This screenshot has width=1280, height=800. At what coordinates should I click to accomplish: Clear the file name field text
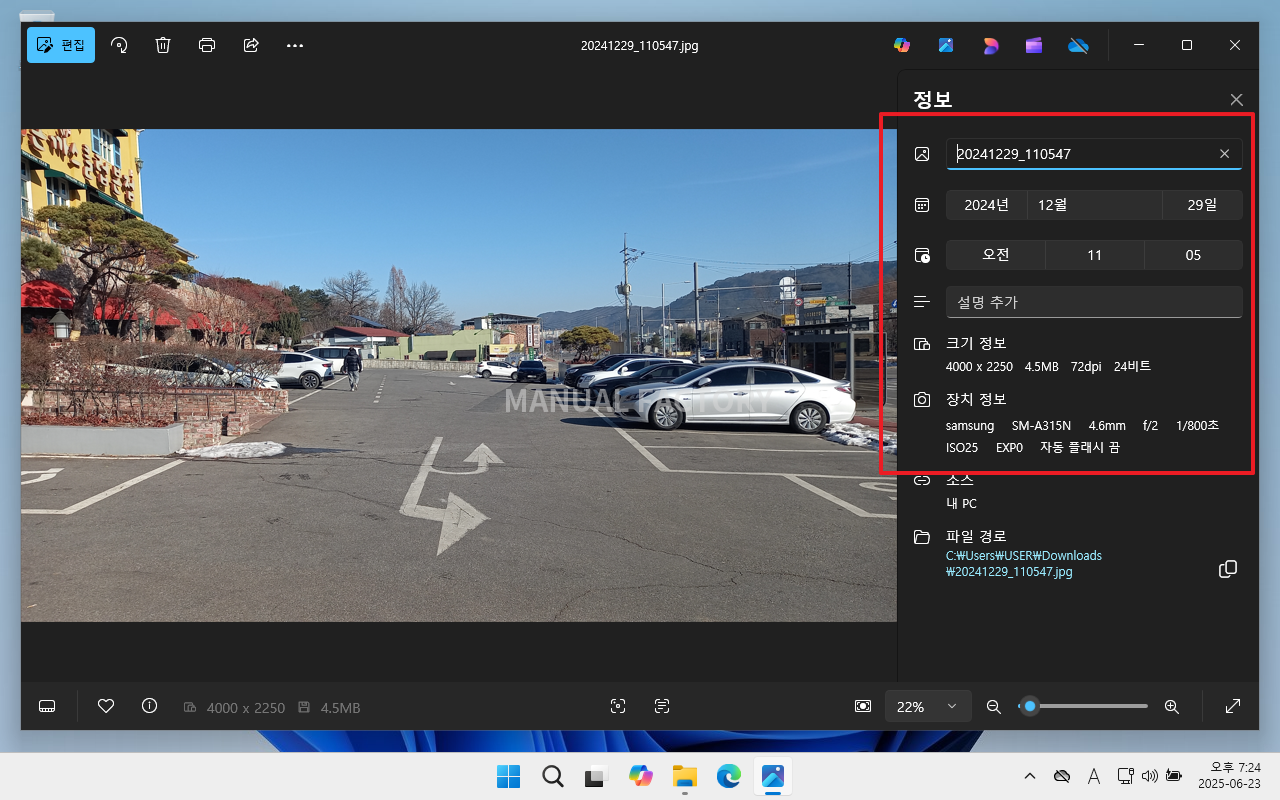coord(1224,154)
